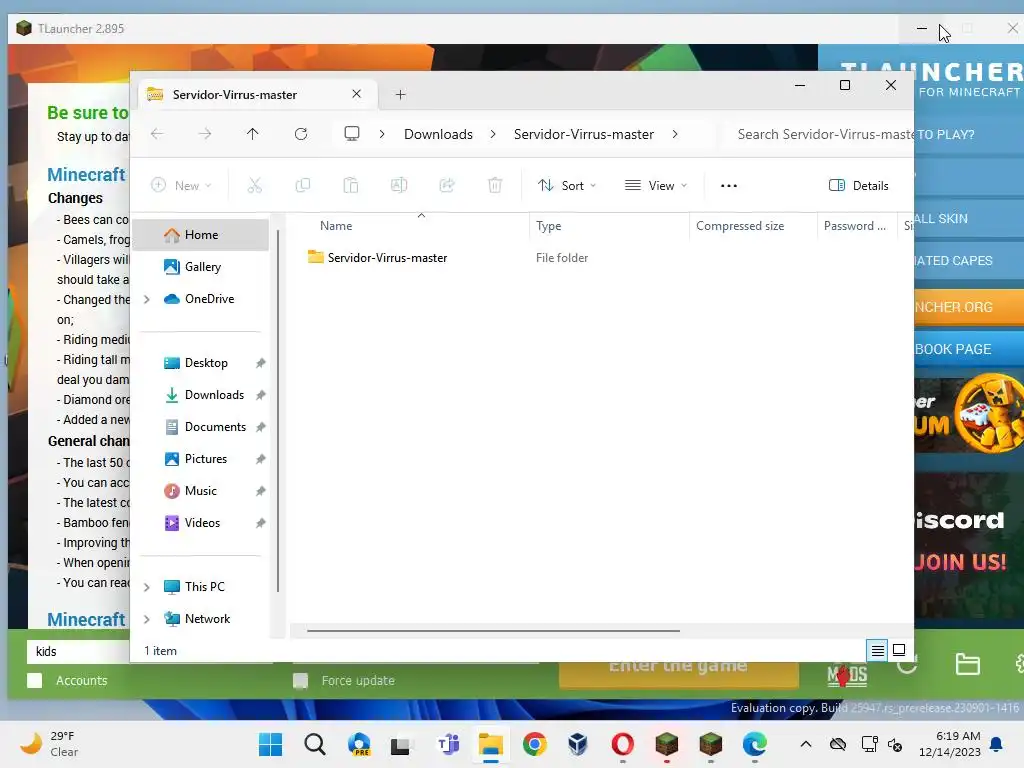
Task: Click Enter the game button in TLauncher
Action: [678, 673]
